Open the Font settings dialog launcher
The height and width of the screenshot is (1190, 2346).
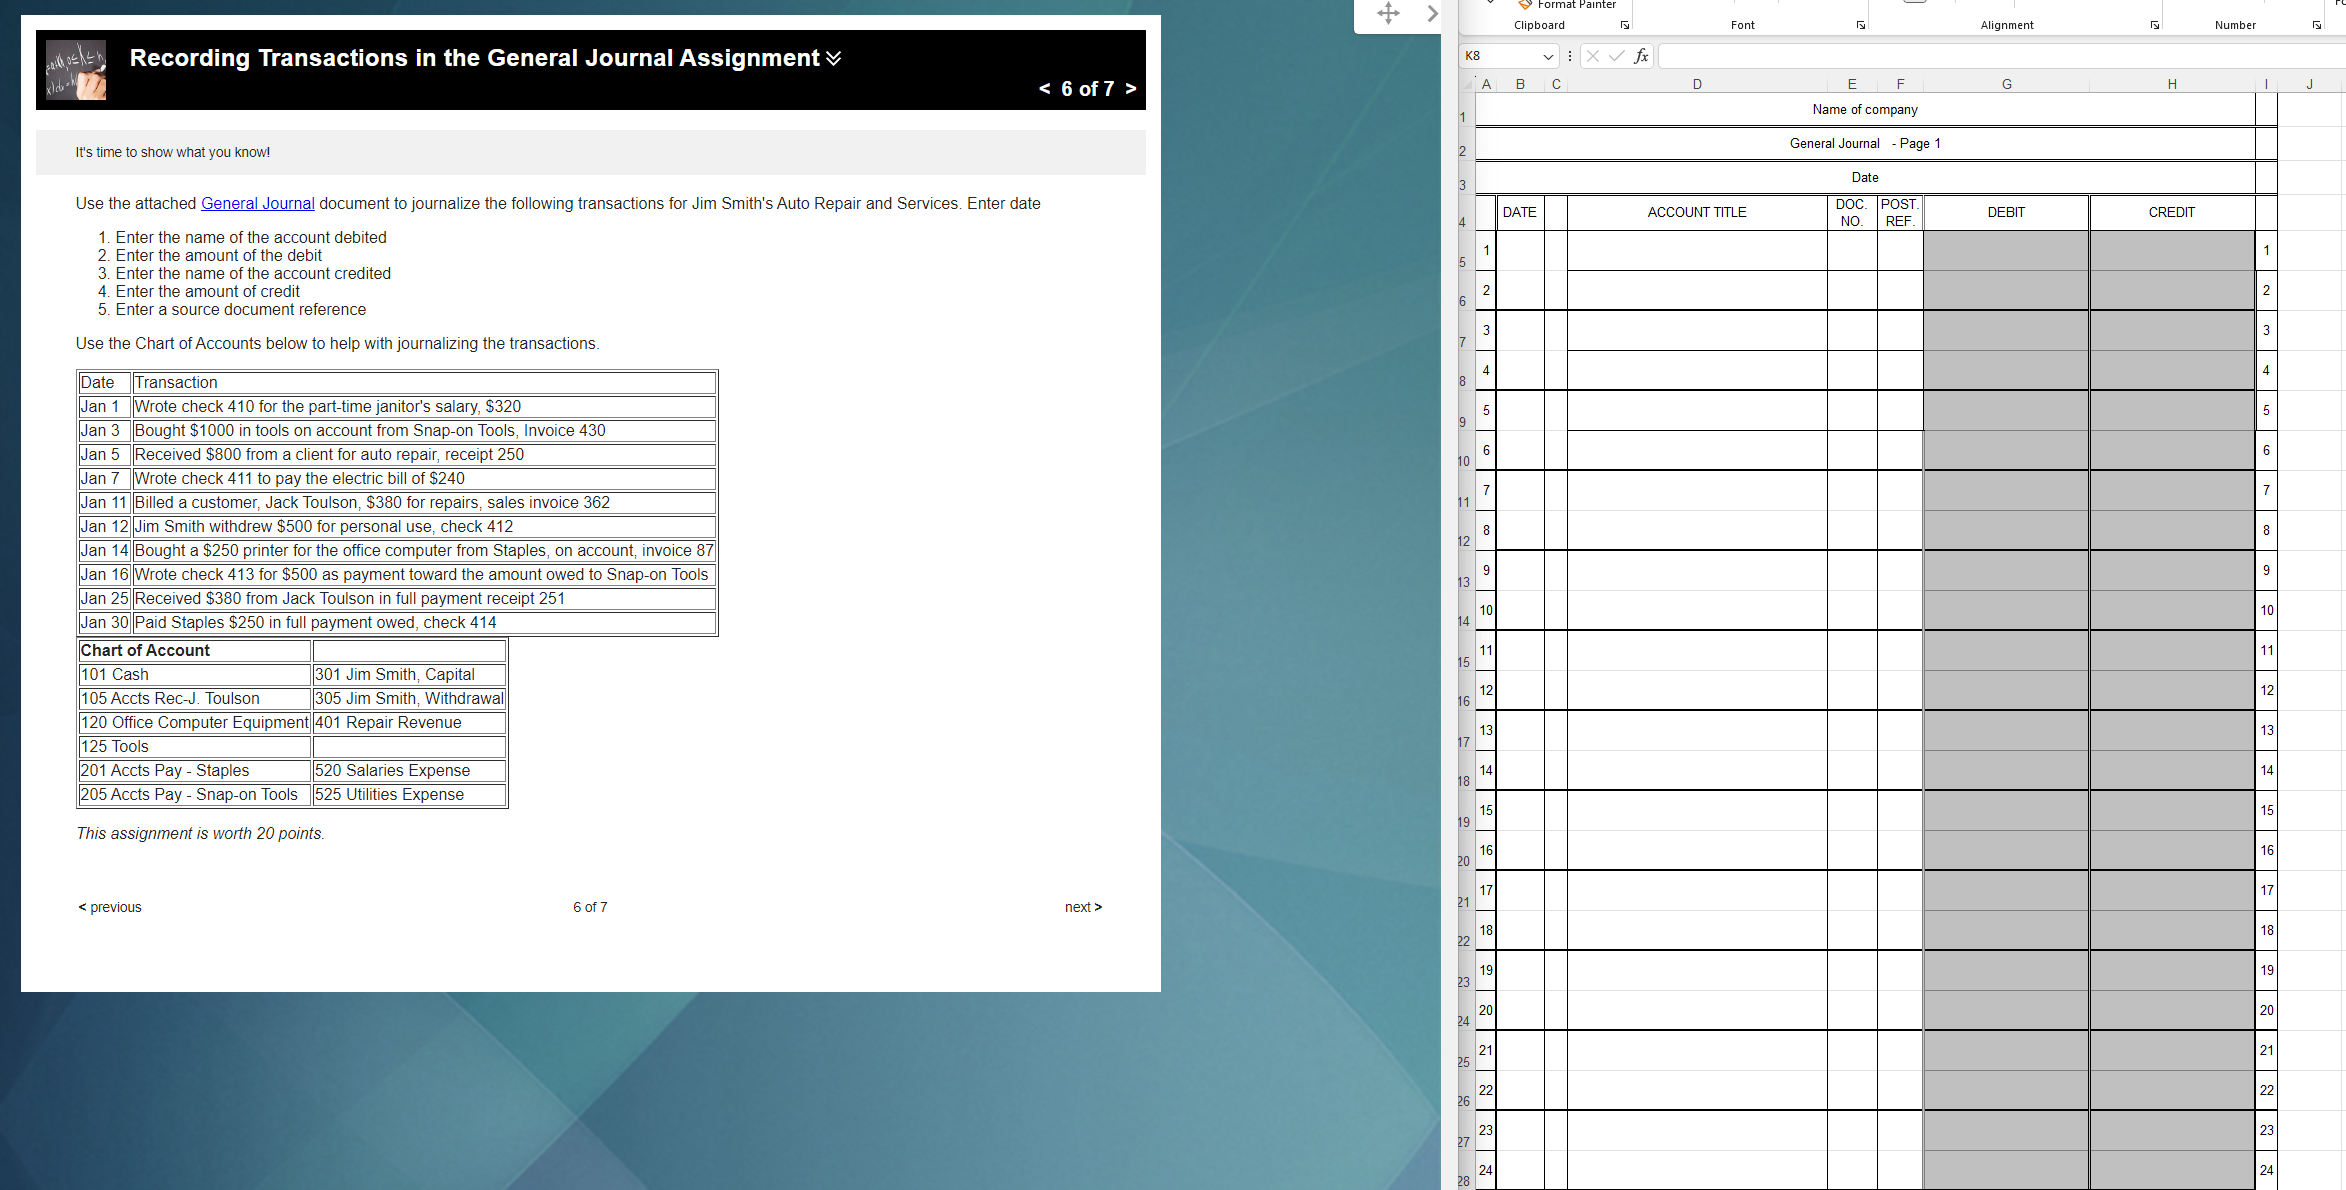(1860, 23)
